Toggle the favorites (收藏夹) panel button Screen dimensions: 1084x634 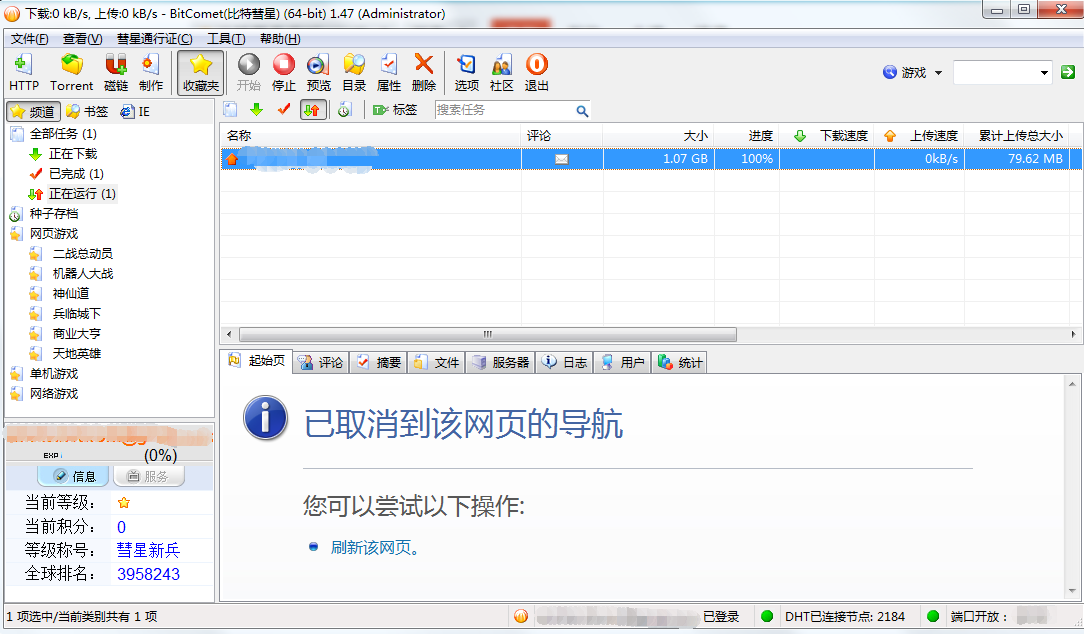201,72
